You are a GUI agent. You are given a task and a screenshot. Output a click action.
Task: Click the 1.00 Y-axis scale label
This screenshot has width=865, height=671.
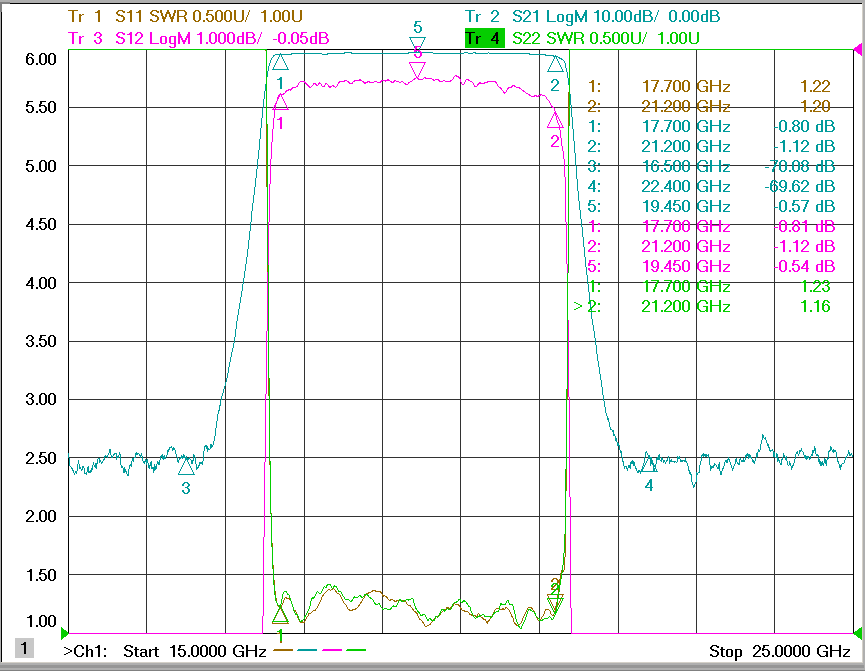coord(41,621)
